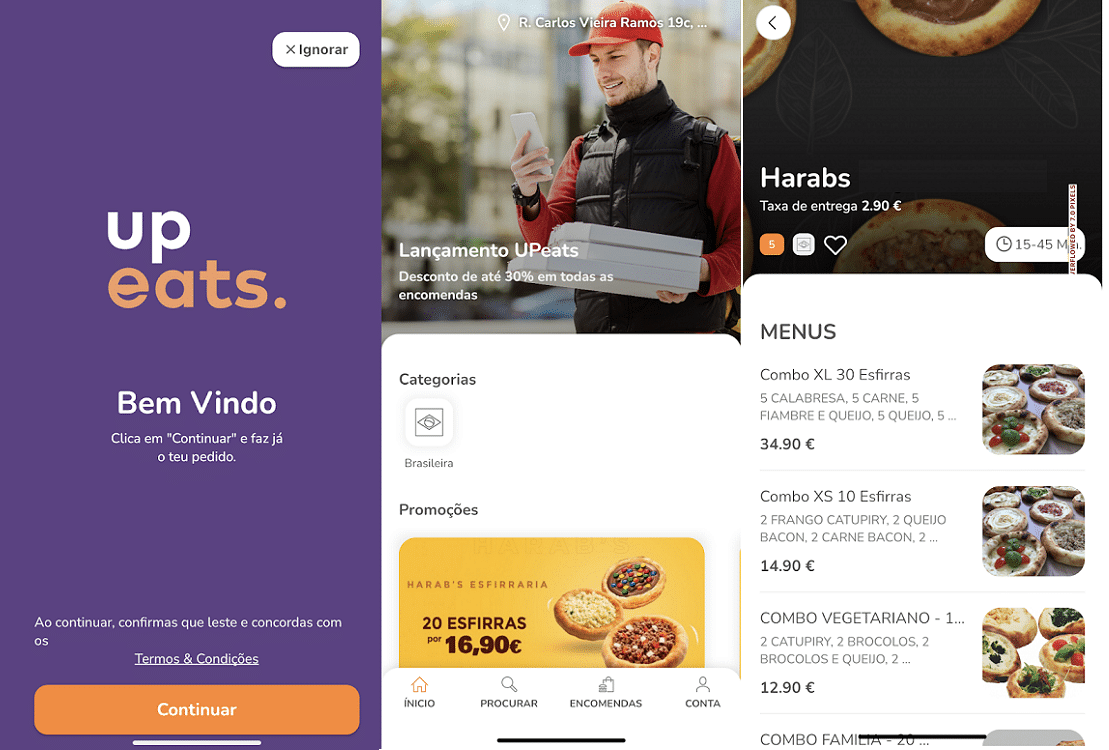Select the Brasileira category icon

point(429,422)
